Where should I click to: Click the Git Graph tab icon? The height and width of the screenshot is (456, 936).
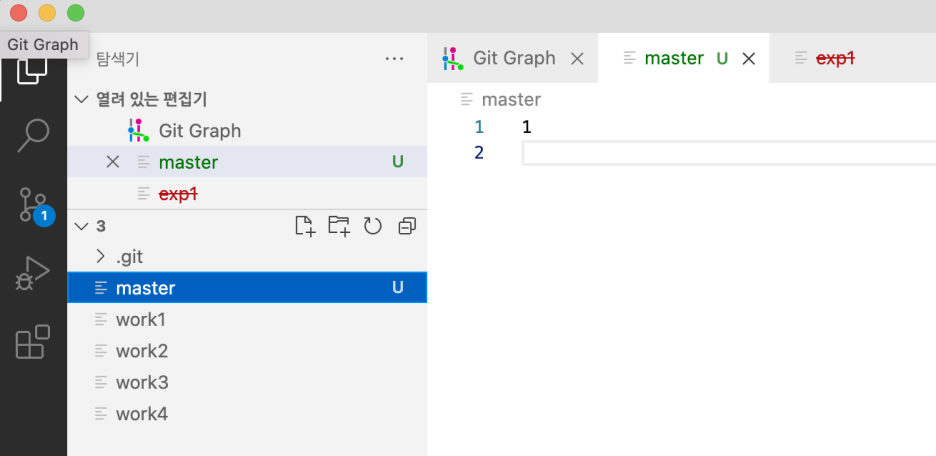point(452,58)
